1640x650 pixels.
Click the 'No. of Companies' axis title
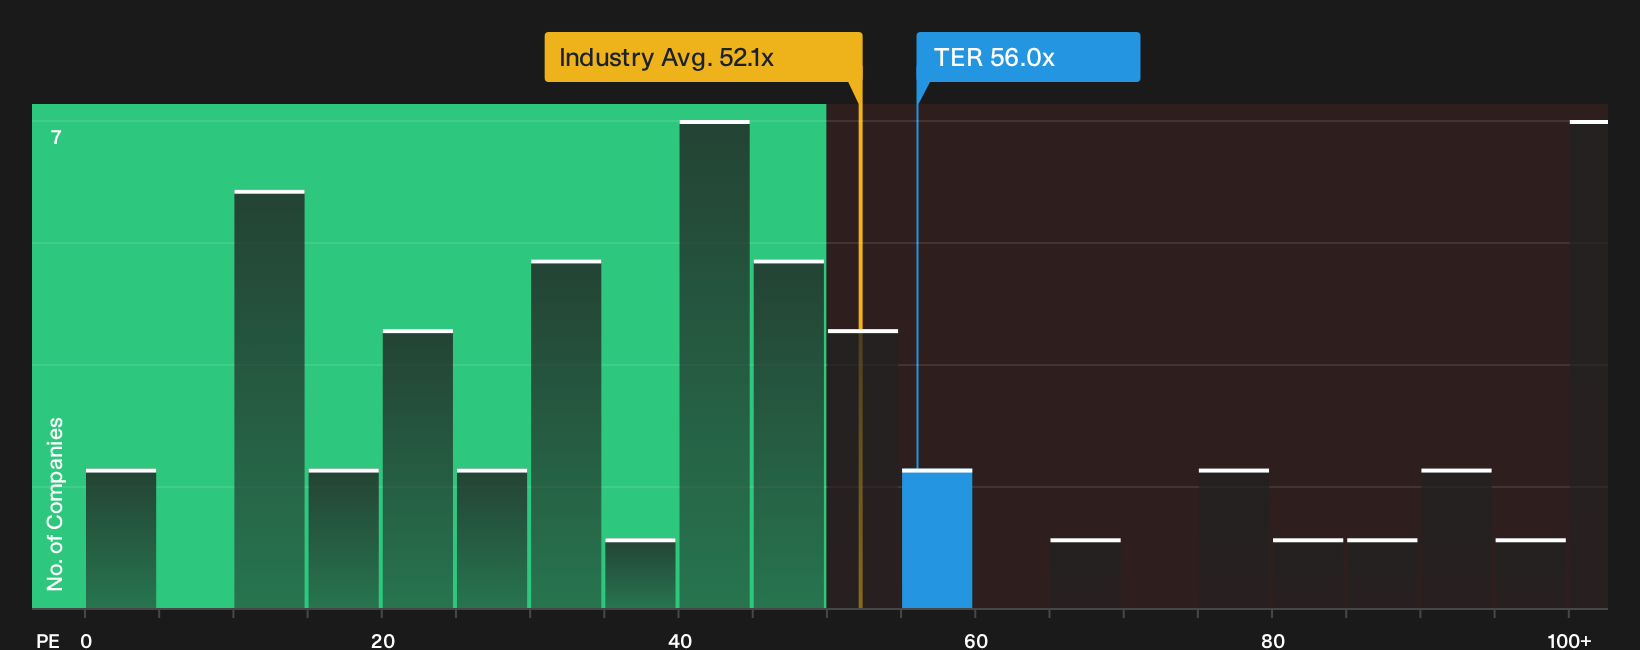tap(55, 504)
